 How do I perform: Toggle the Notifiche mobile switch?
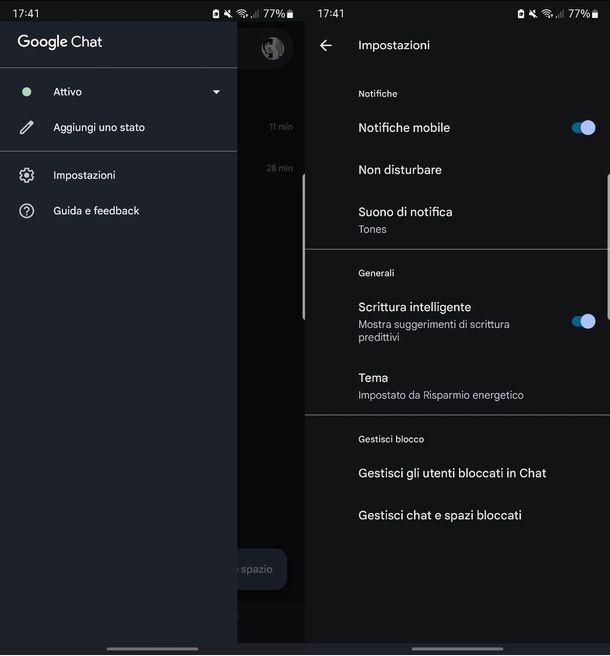point(583,128)
